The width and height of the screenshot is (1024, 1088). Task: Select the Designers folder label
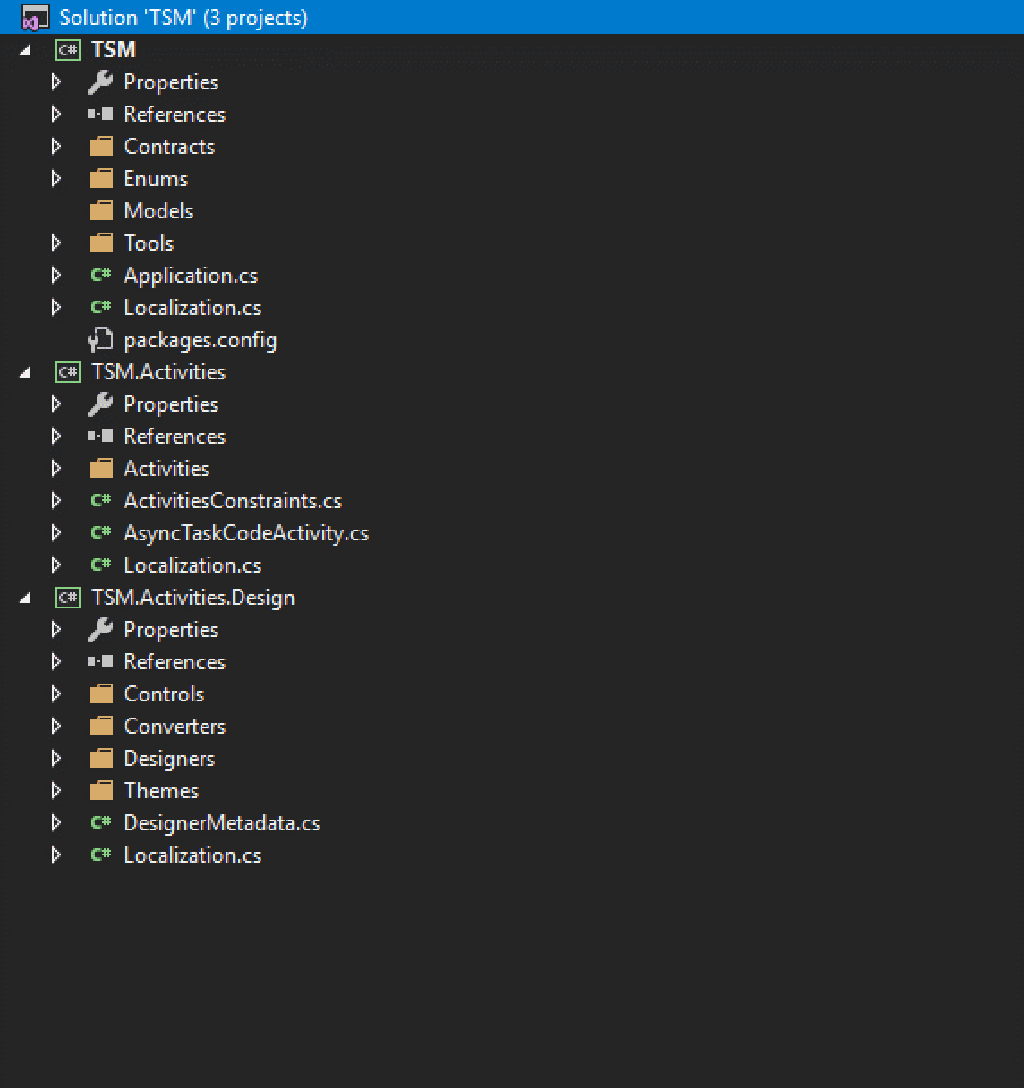click(168, 759)
